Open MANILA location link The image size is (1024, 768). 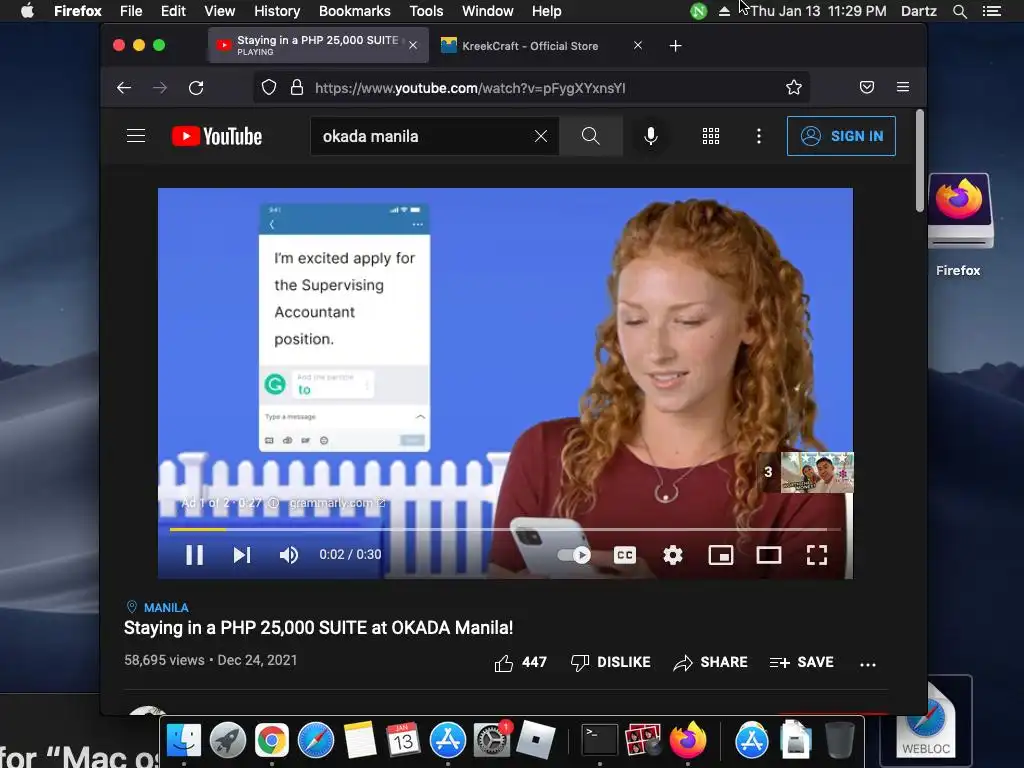click(x=166, y=607)
